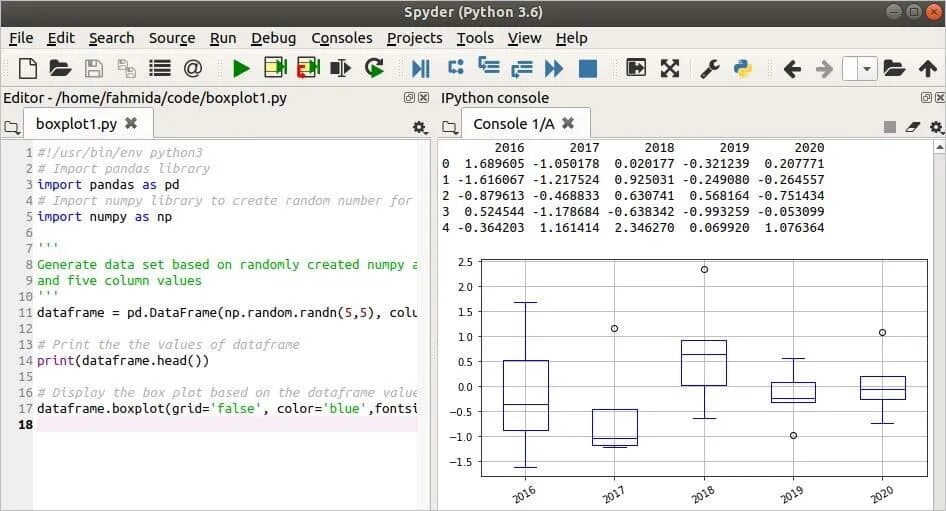Open the working directory dropdown

point(866,69)
